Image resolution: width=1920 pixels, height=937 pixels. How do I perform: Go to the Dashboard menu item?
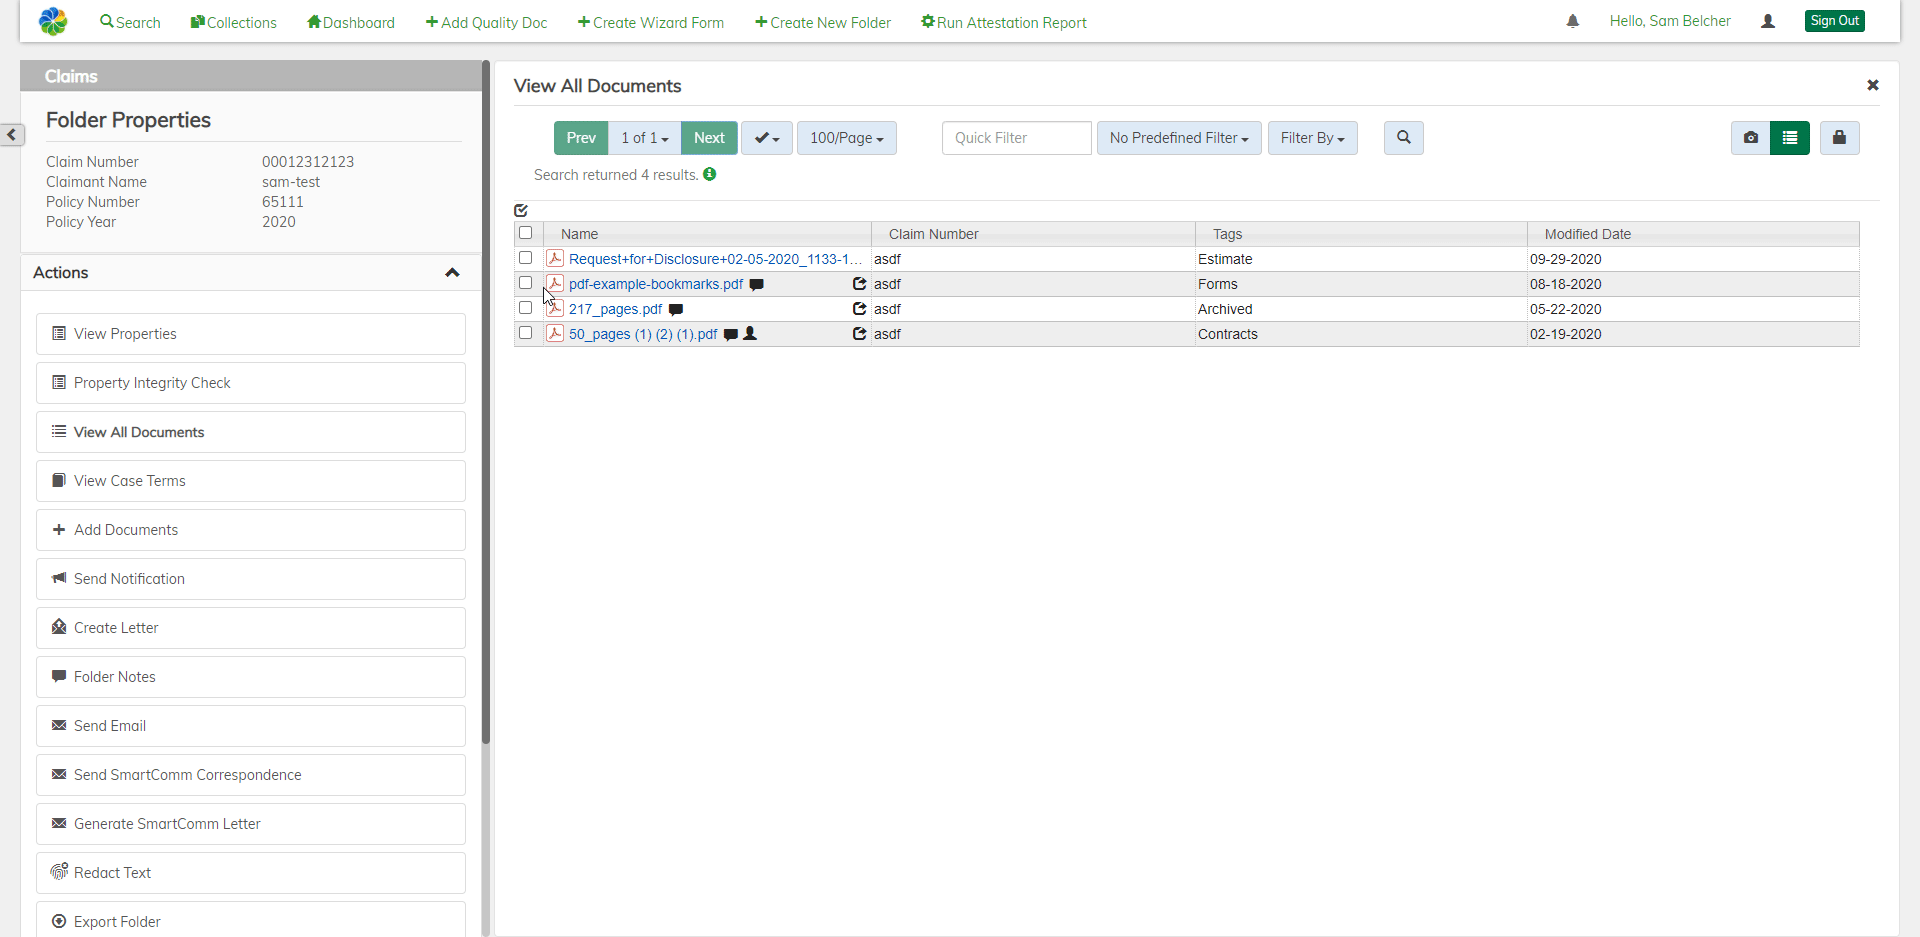[349, 22]
